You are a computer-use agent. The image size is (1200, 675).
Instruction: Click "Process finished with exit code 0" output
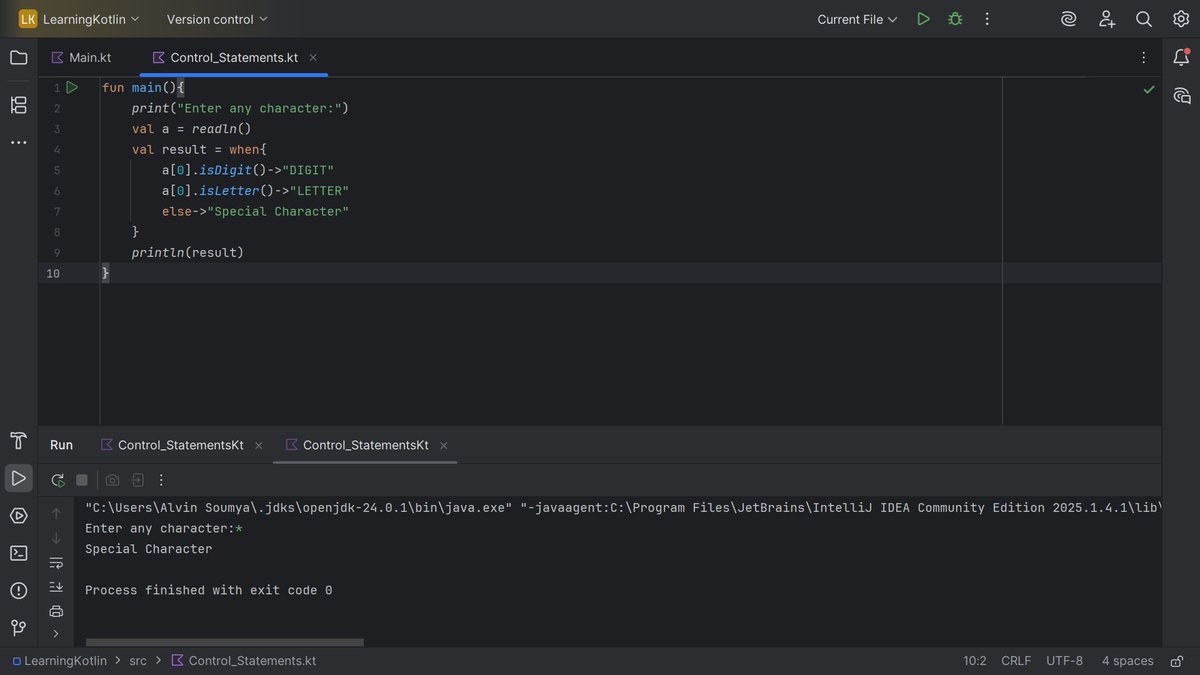tap(209, 590)
